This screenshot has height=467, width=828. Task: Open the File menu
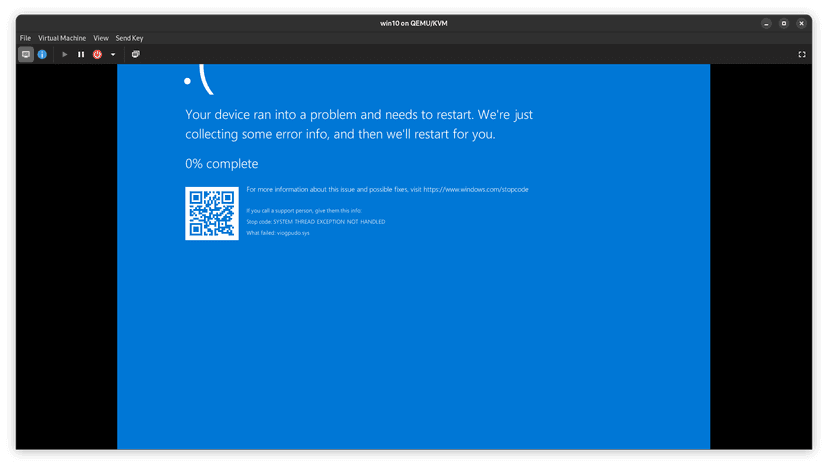pos(25,38)
